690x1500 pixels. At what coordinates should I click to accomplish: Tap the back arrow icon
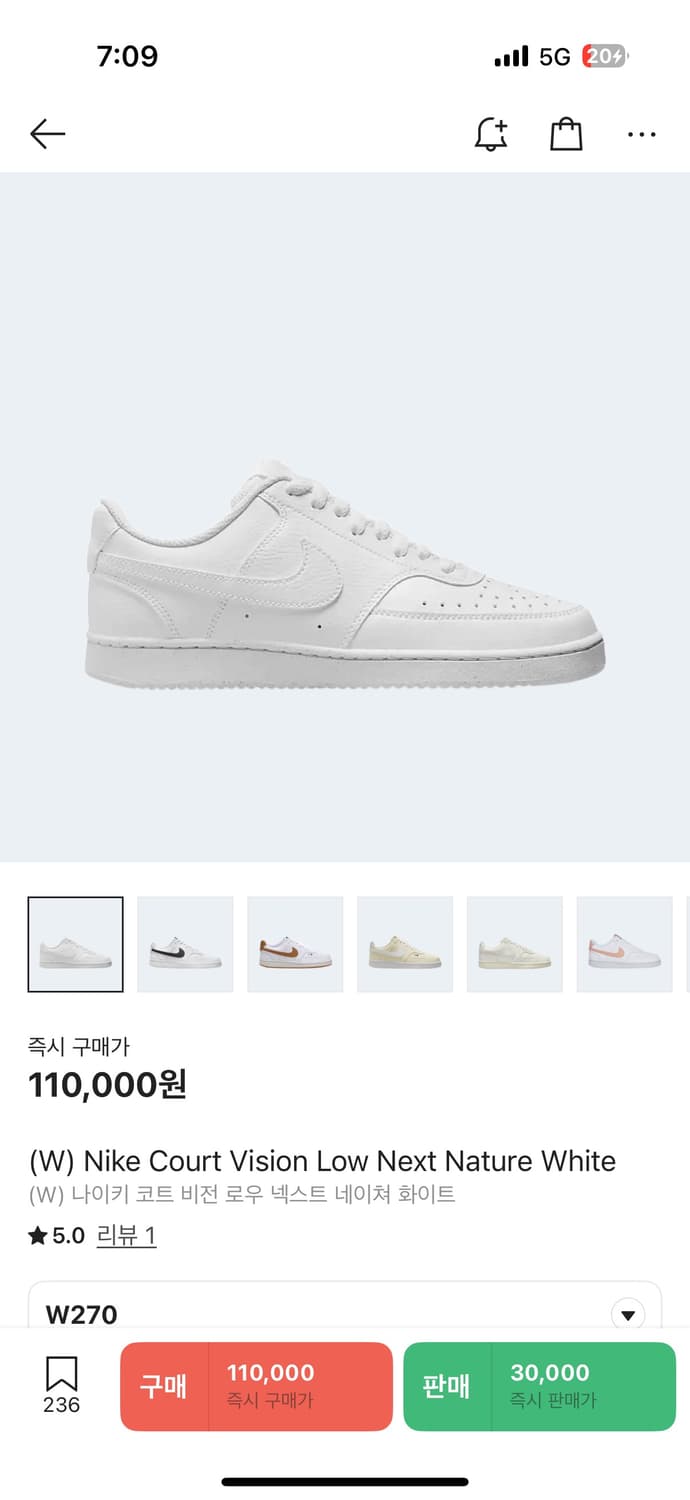47,134
